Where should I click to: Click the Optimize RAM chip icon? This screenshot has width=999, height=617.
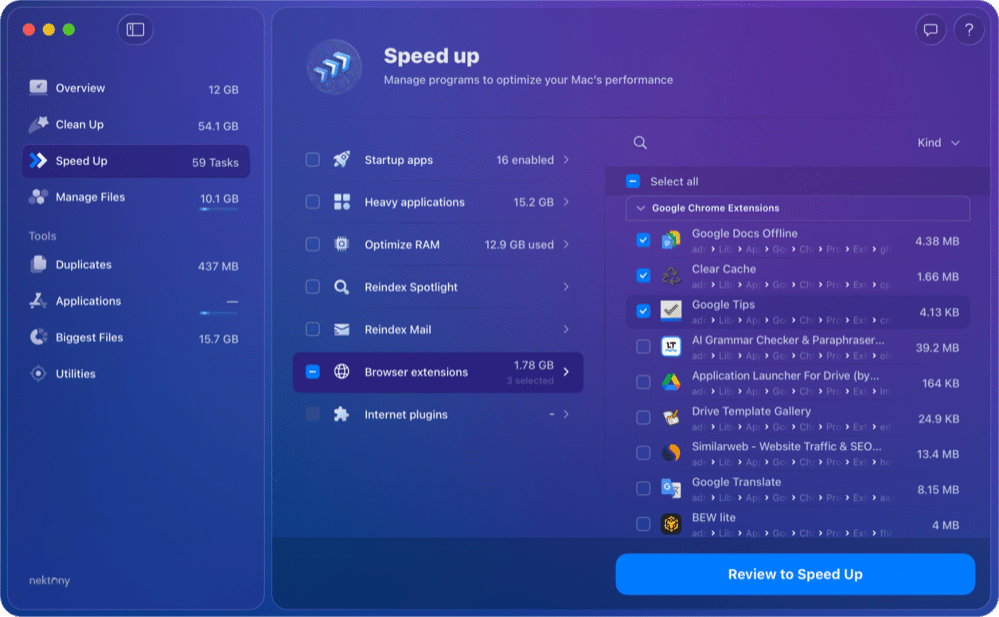pos(341,244)
